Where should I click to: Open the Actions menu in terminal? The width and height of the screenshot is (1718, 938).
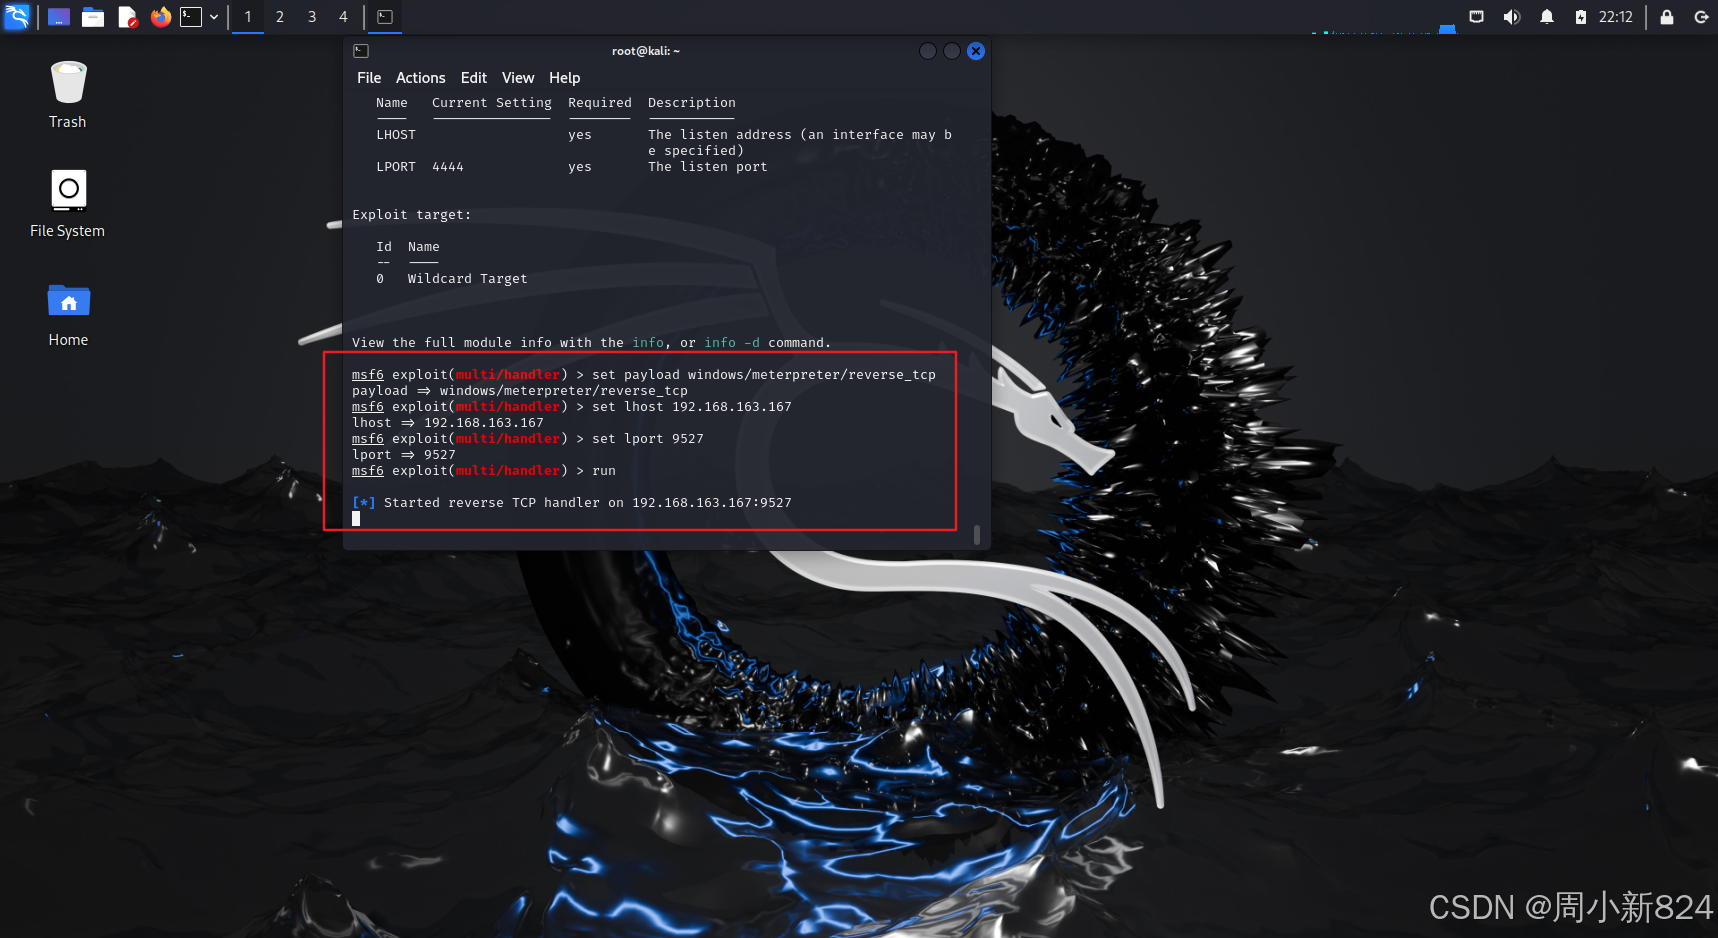[420, 78]
